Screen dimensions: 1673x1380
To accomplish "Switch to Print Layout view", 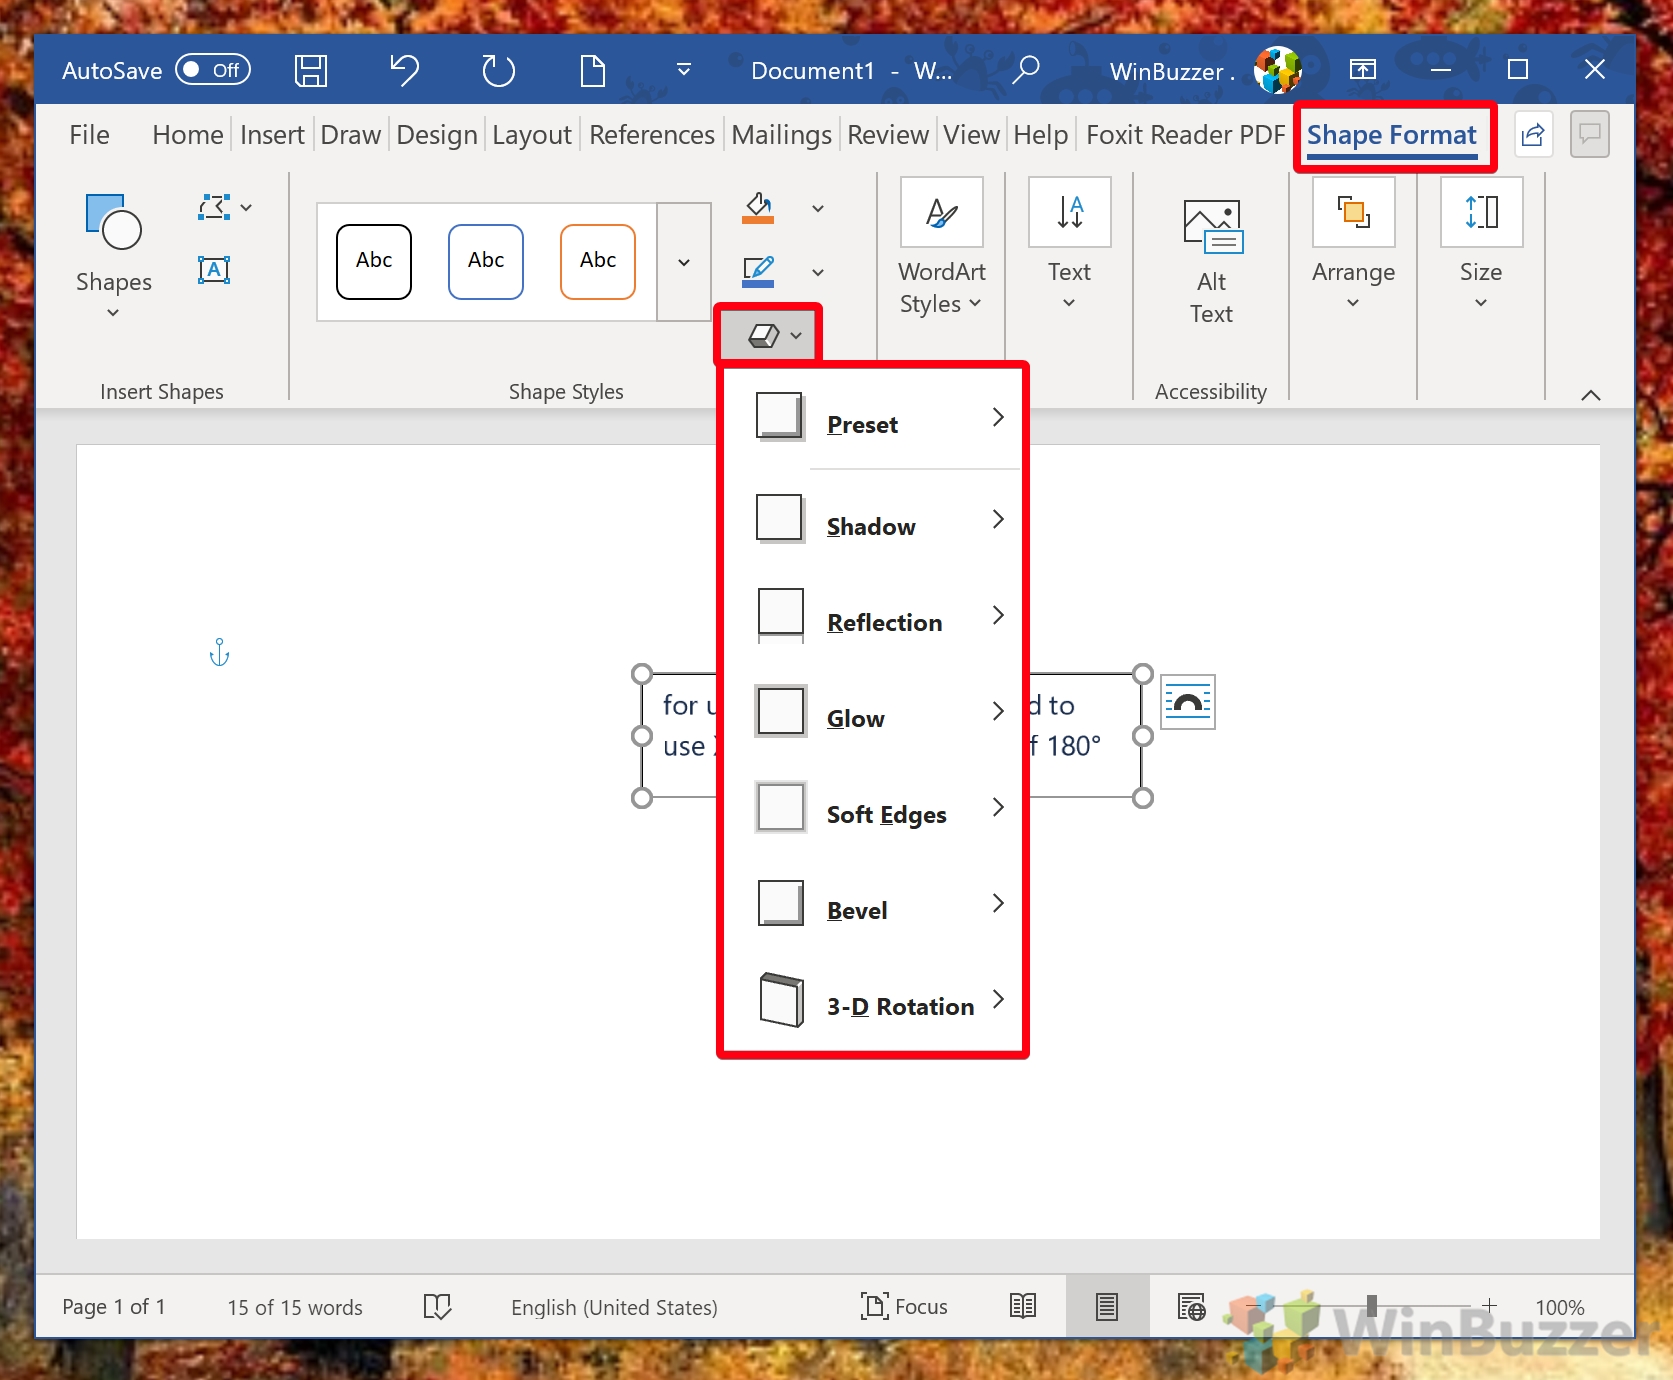I will coord(1107,1306).
